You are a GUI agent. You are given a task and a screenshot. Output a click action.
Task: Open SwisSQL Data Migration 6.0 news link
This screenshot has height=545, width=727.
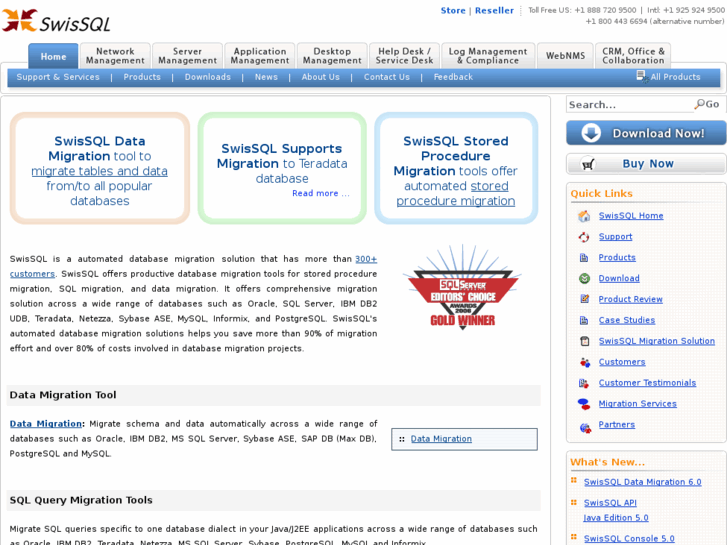(x=642, y=482)
